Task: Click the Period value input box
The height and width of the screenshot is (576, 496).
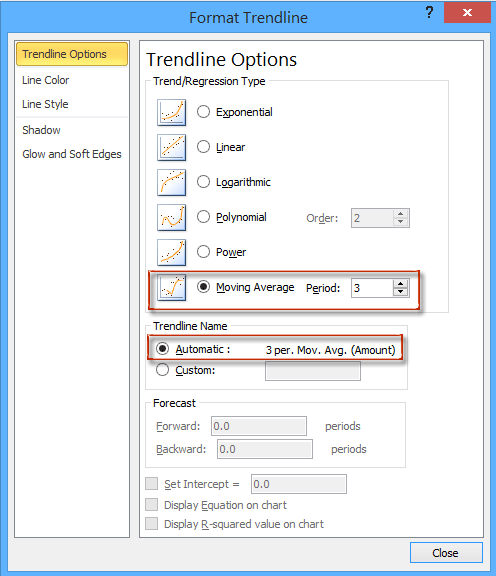Action: (372, 288)
